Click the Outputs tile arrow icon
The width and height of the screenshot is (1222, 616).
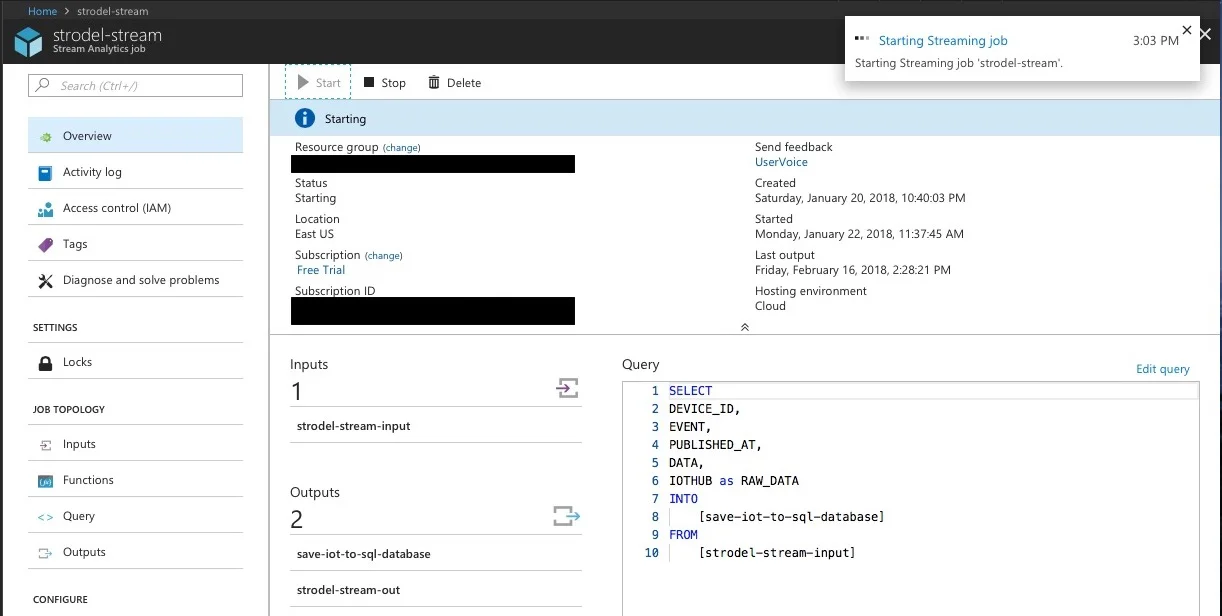(x=566, y=516)
